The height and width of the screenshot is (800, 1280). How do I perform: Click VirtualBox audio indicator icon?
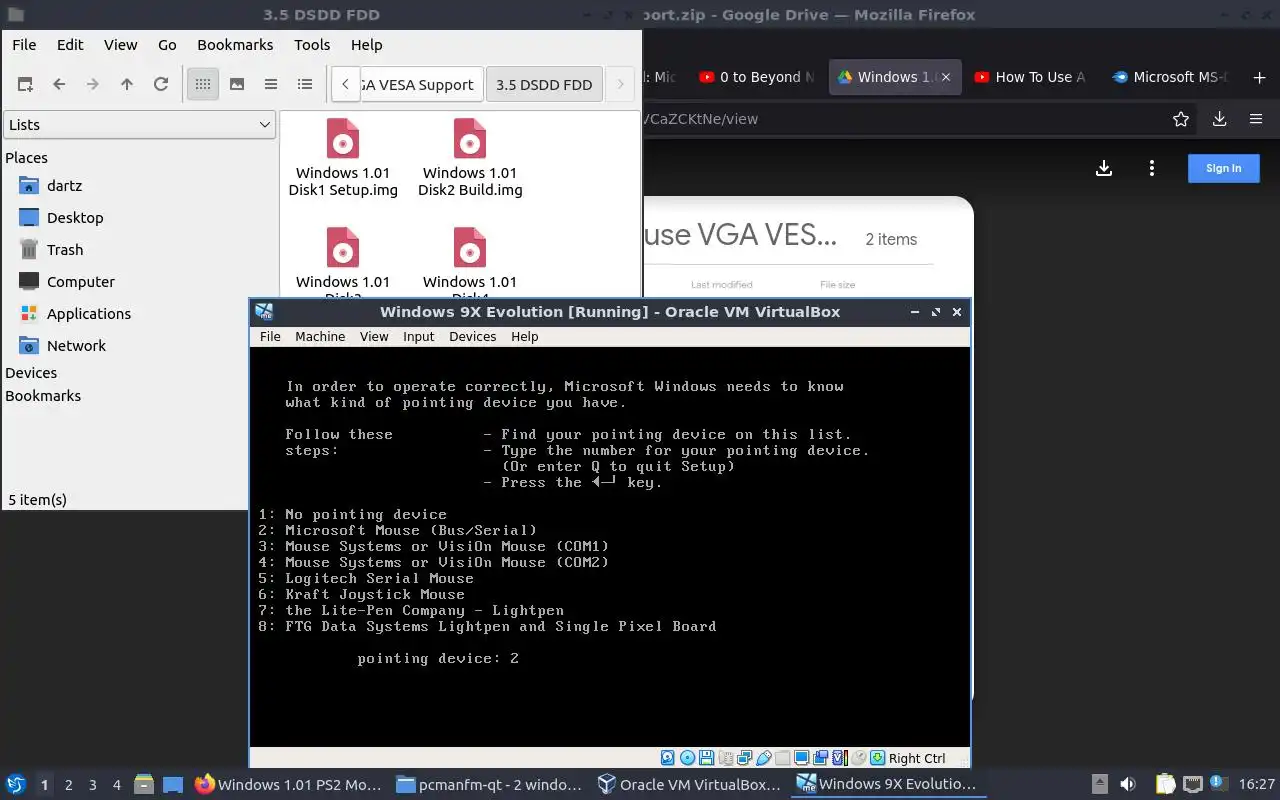click(726, 758)
